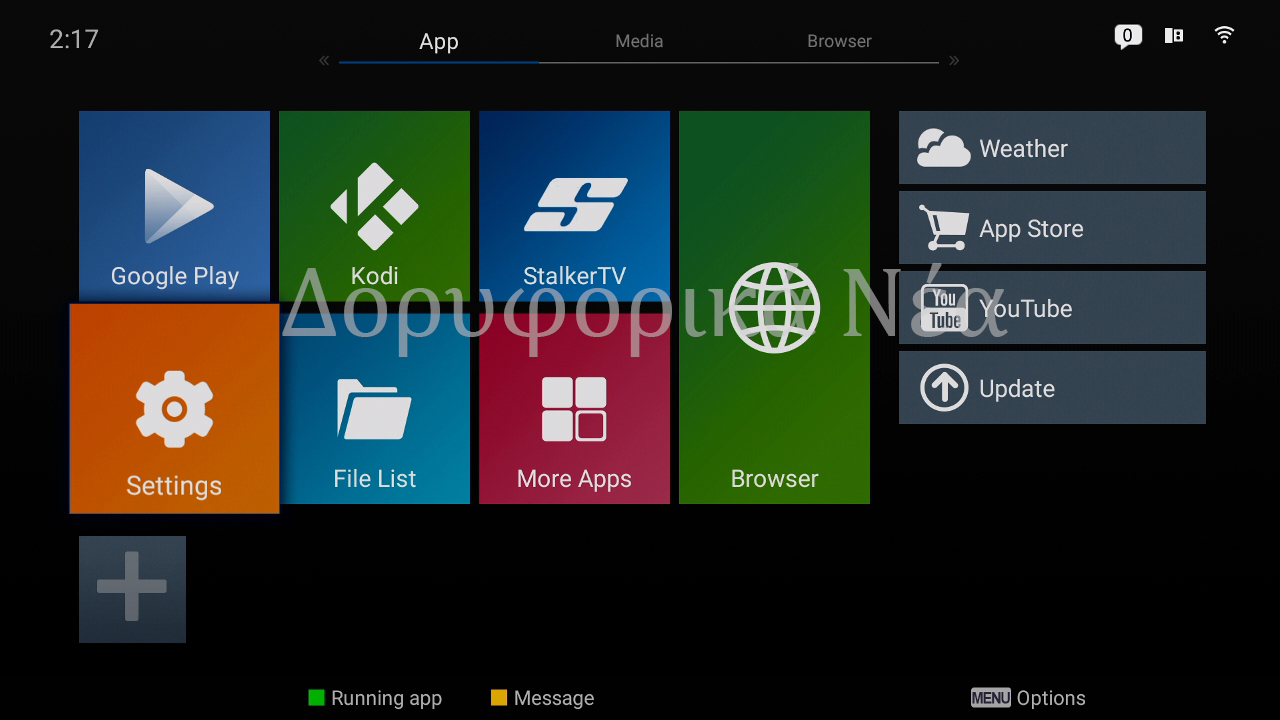Screen dimensions: 1280x720
Task: Launch Kodi media center tile
Action: tap(374, 206)
